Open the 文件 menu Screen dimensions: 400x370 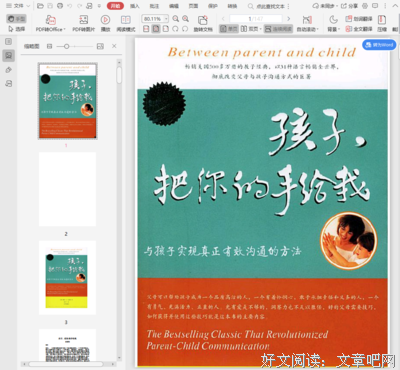(x=18, y=6)
